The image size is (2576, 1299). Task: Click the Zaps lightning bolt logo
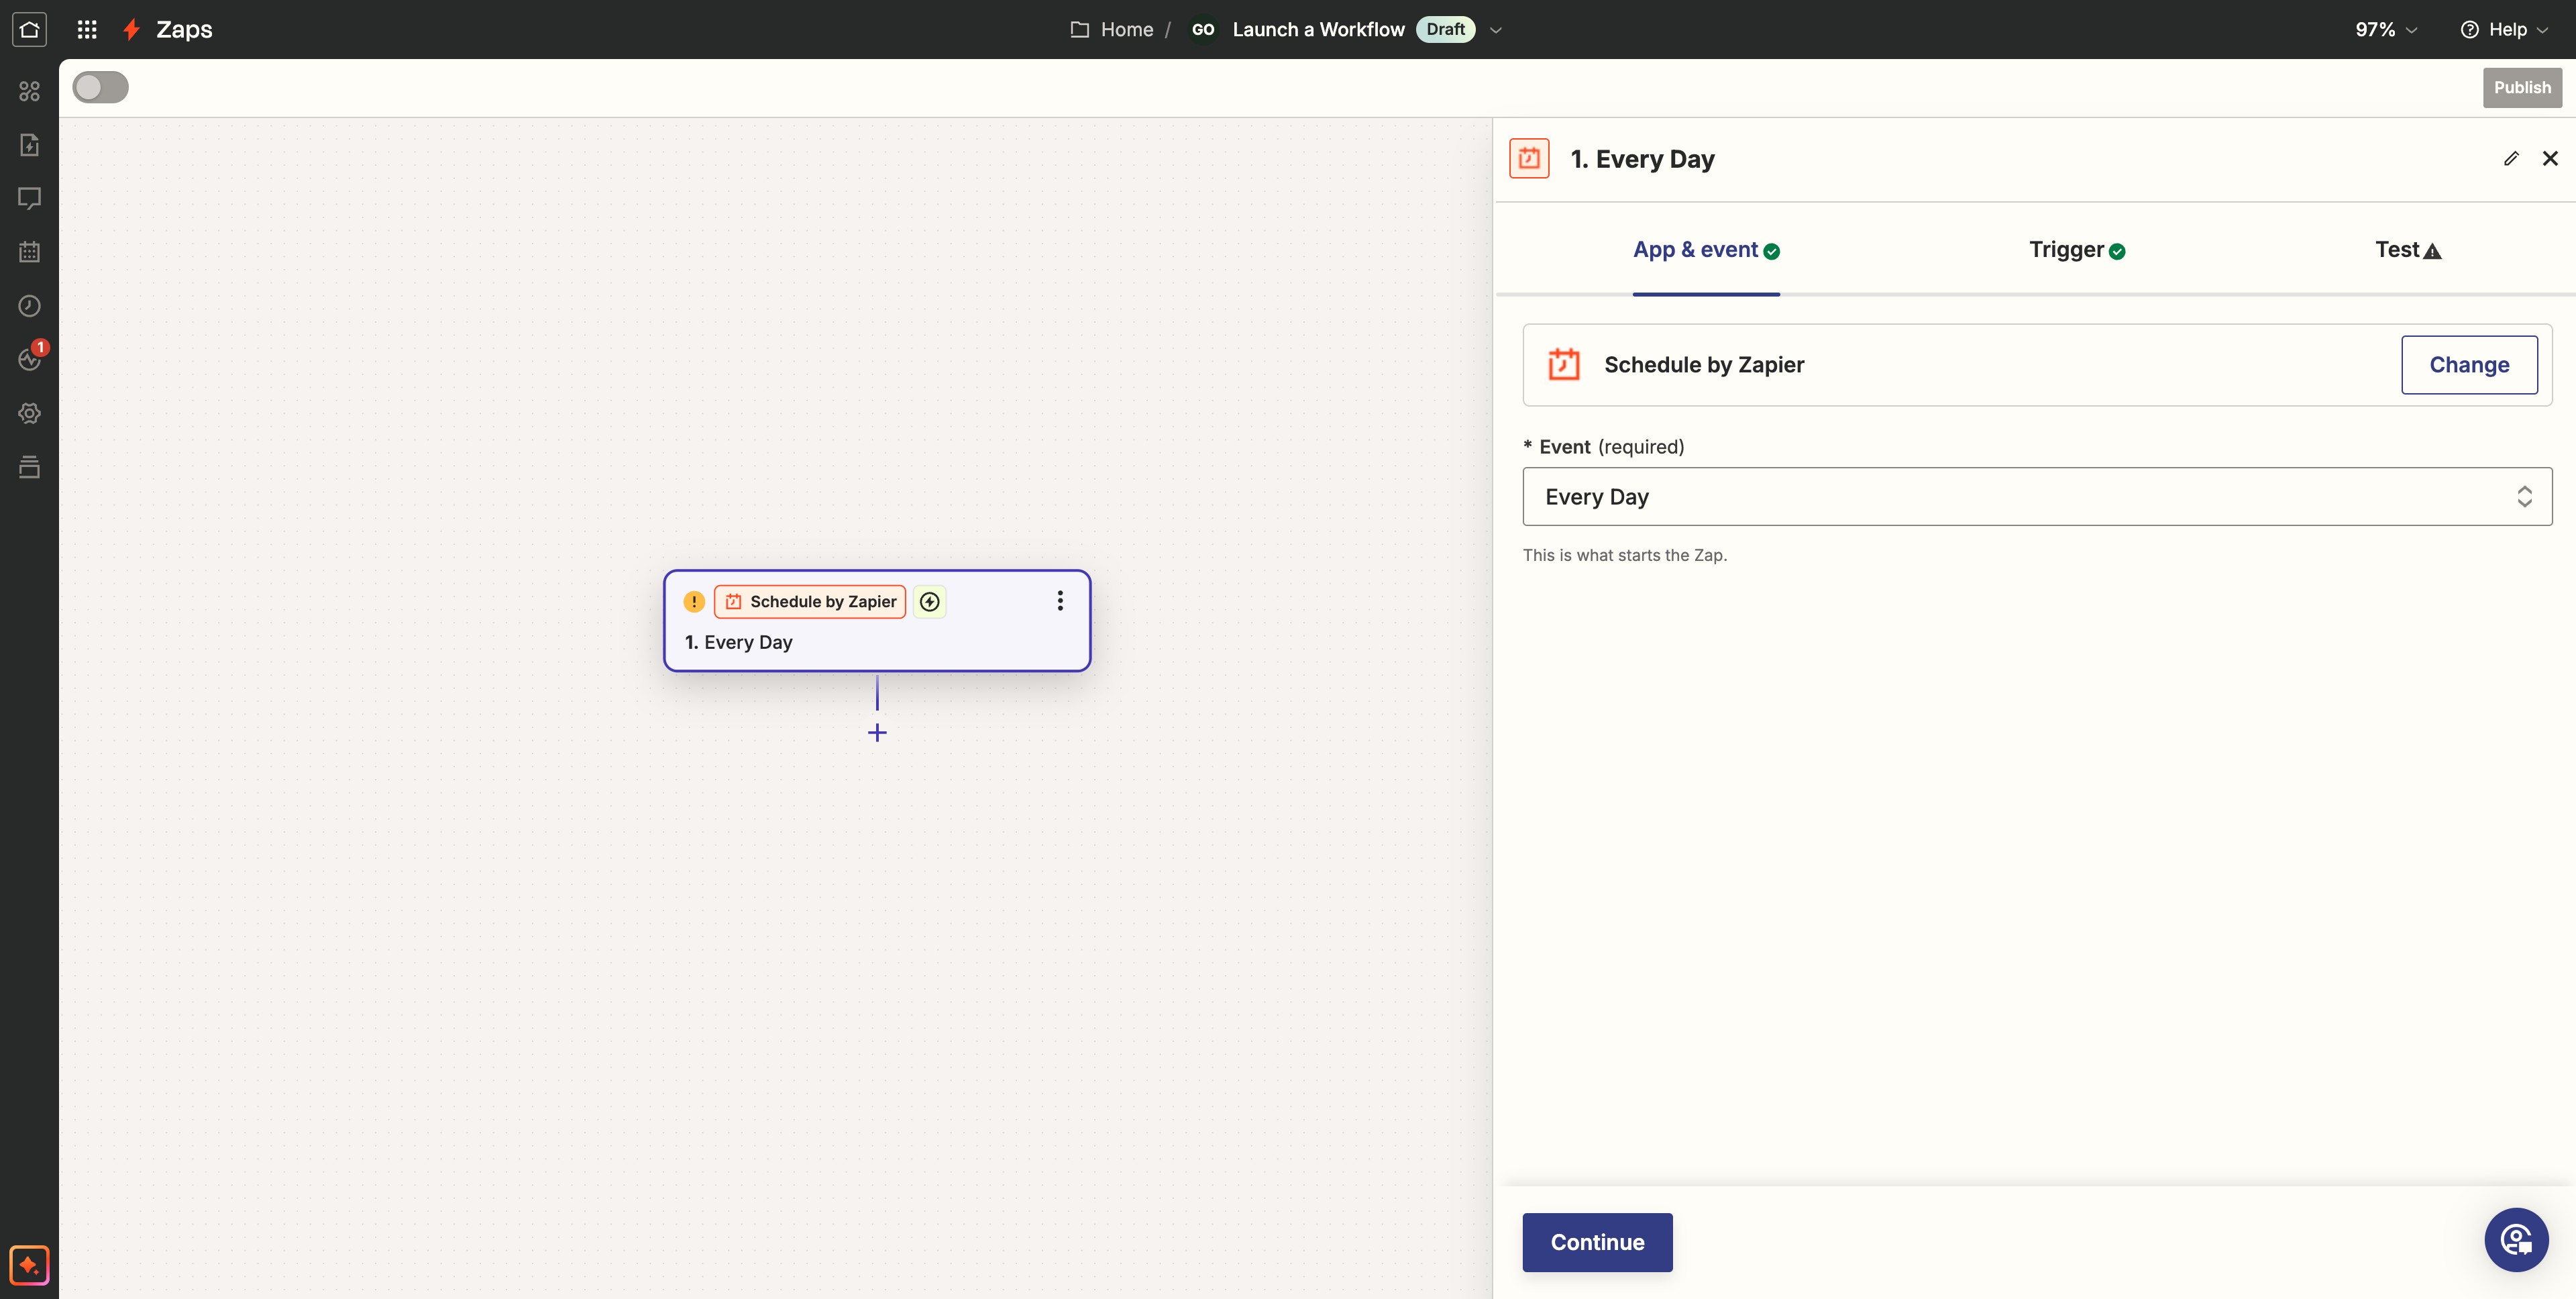(131, 29)
